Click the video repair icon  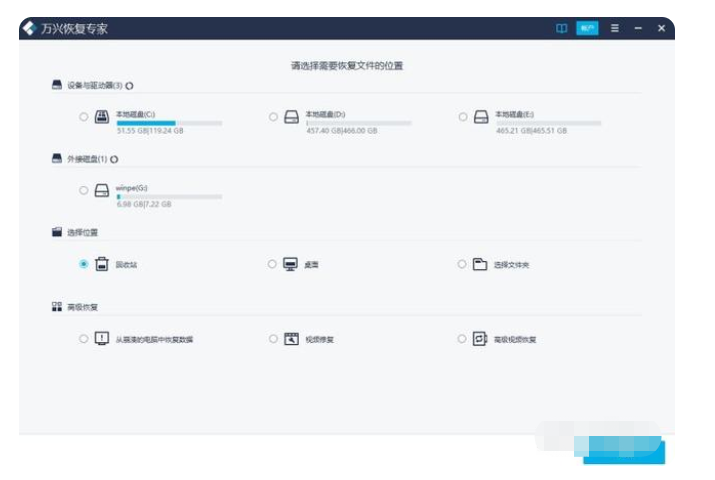click(x=291, y=339)
